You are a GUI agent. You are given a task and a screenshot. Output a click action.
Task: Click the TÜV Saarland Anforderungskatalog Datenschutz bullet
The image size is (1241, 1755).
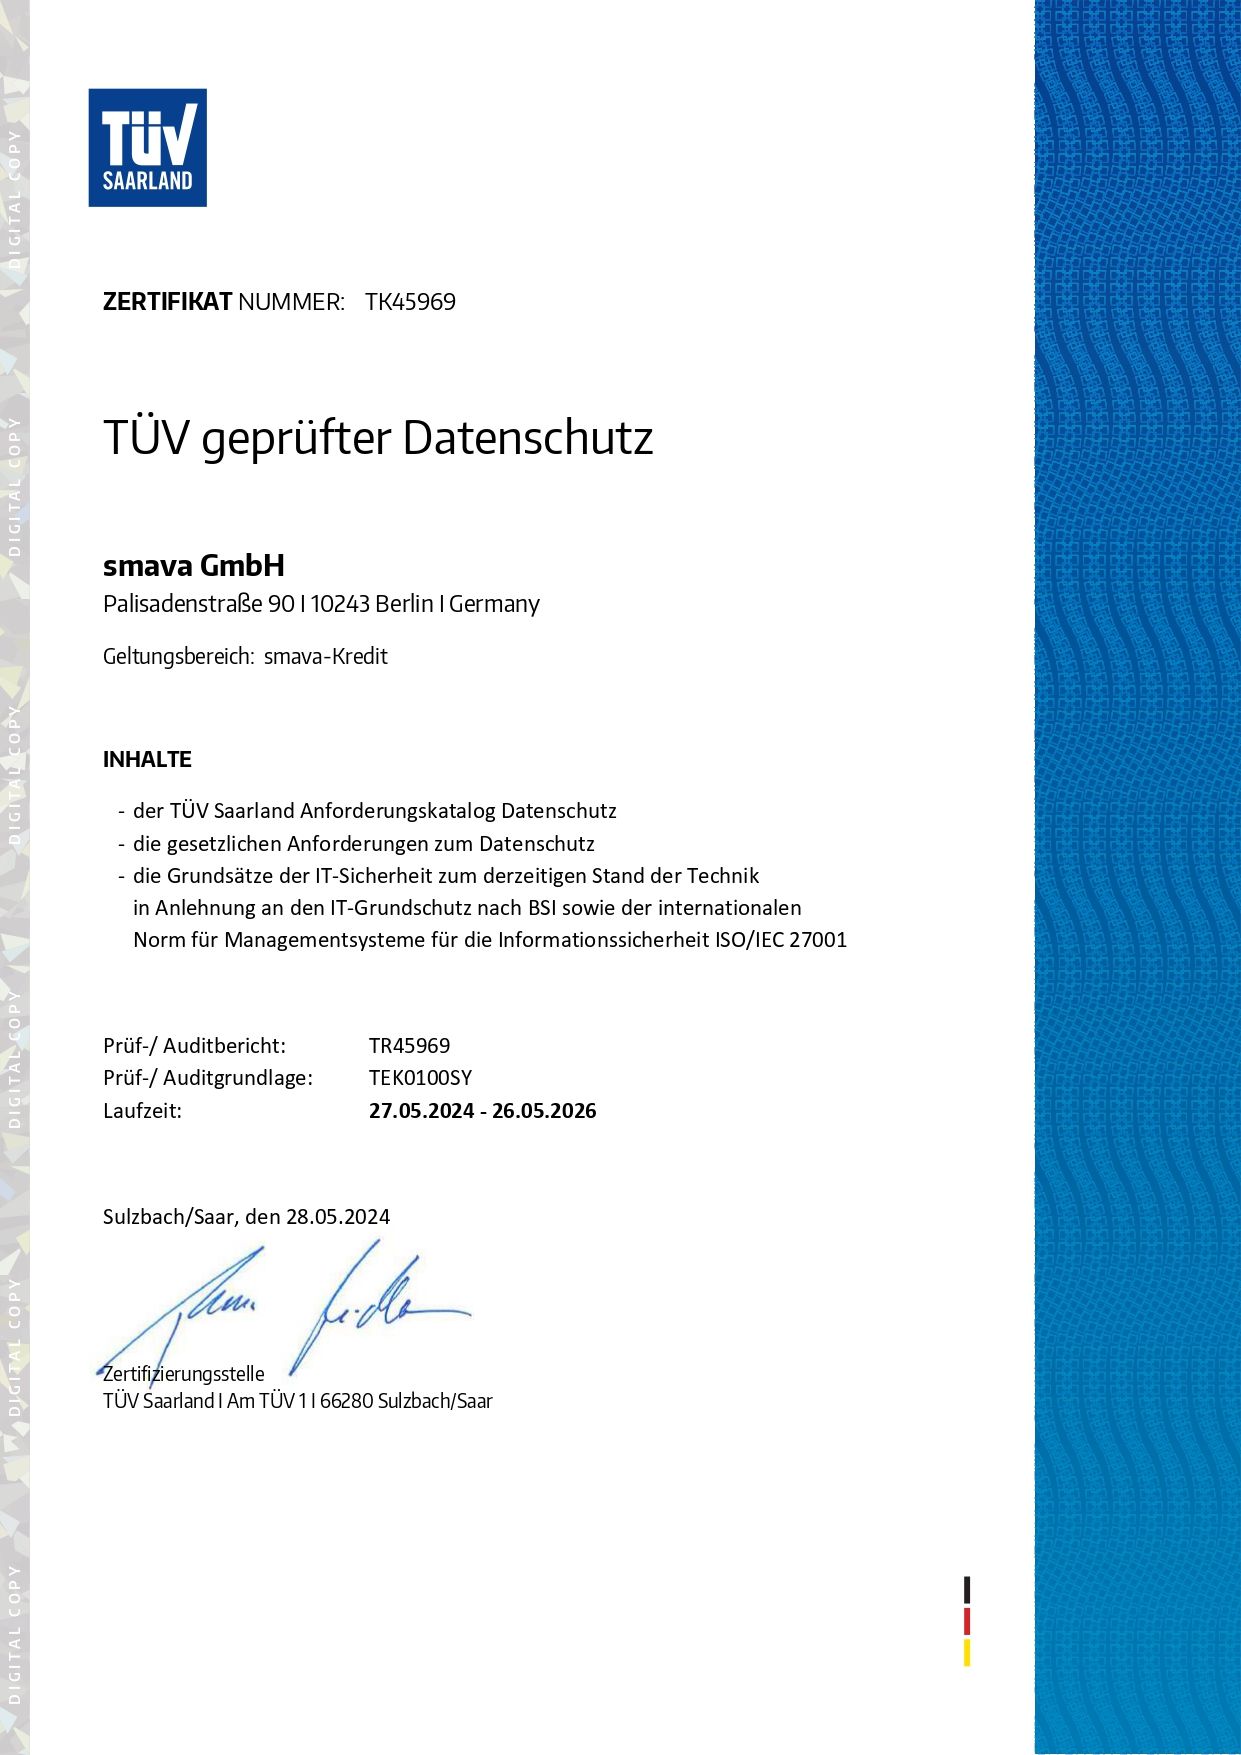[x=374, y=811]
